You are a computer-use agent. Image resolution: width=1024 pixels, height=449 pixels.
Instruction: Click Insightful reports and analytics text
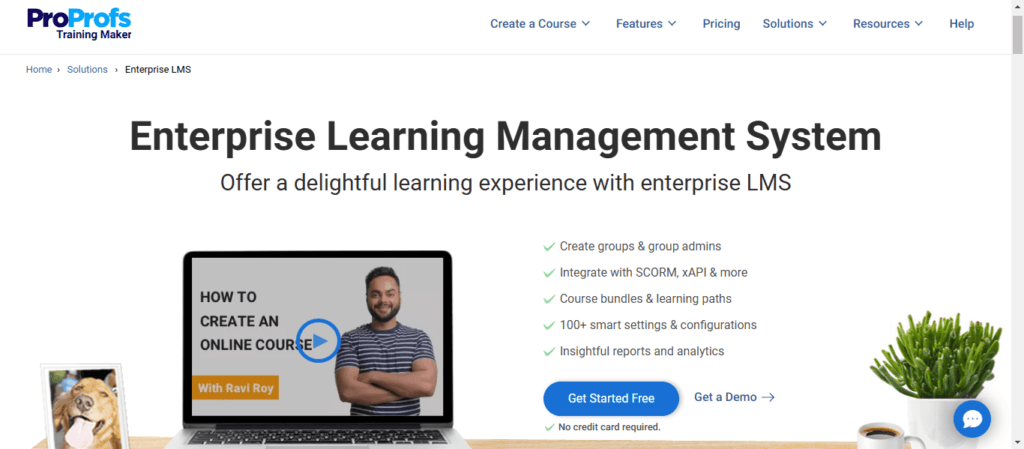pos(642,351)
